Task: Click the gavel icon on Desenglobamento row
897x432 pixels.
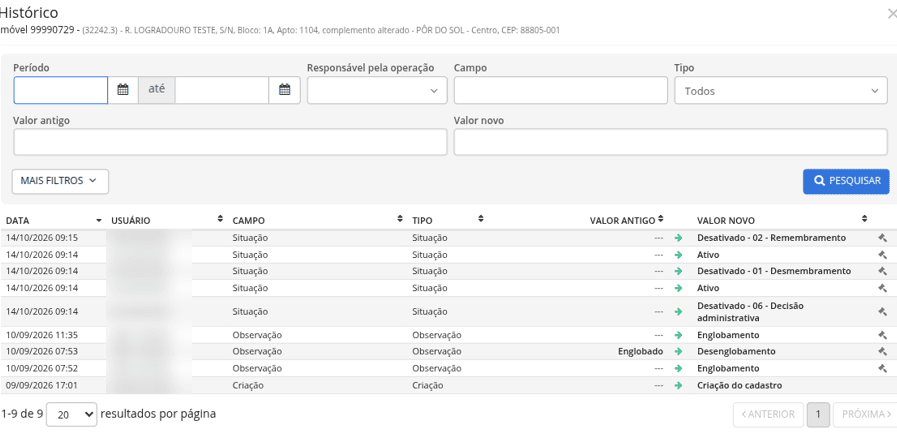Action: 882,351
